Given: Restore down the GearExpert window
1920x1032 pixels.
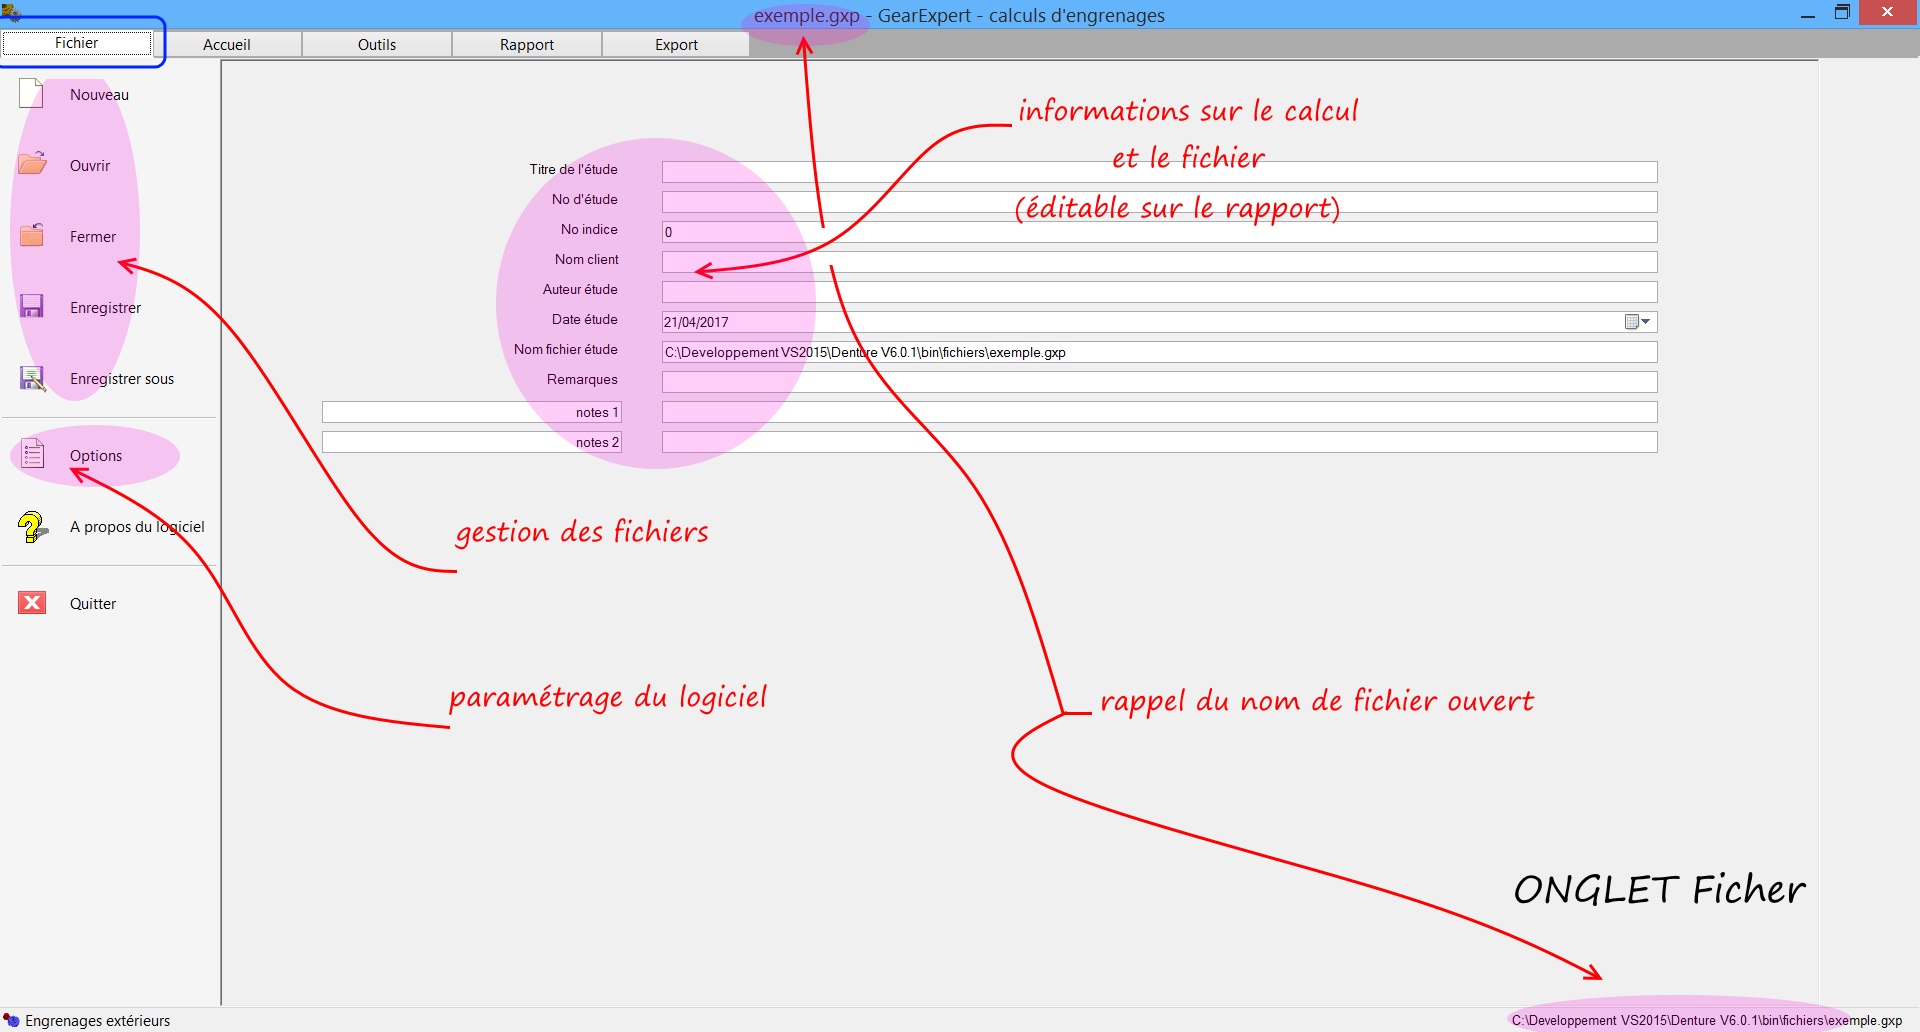Looking at the screenshot, I should click(1842, 13).
